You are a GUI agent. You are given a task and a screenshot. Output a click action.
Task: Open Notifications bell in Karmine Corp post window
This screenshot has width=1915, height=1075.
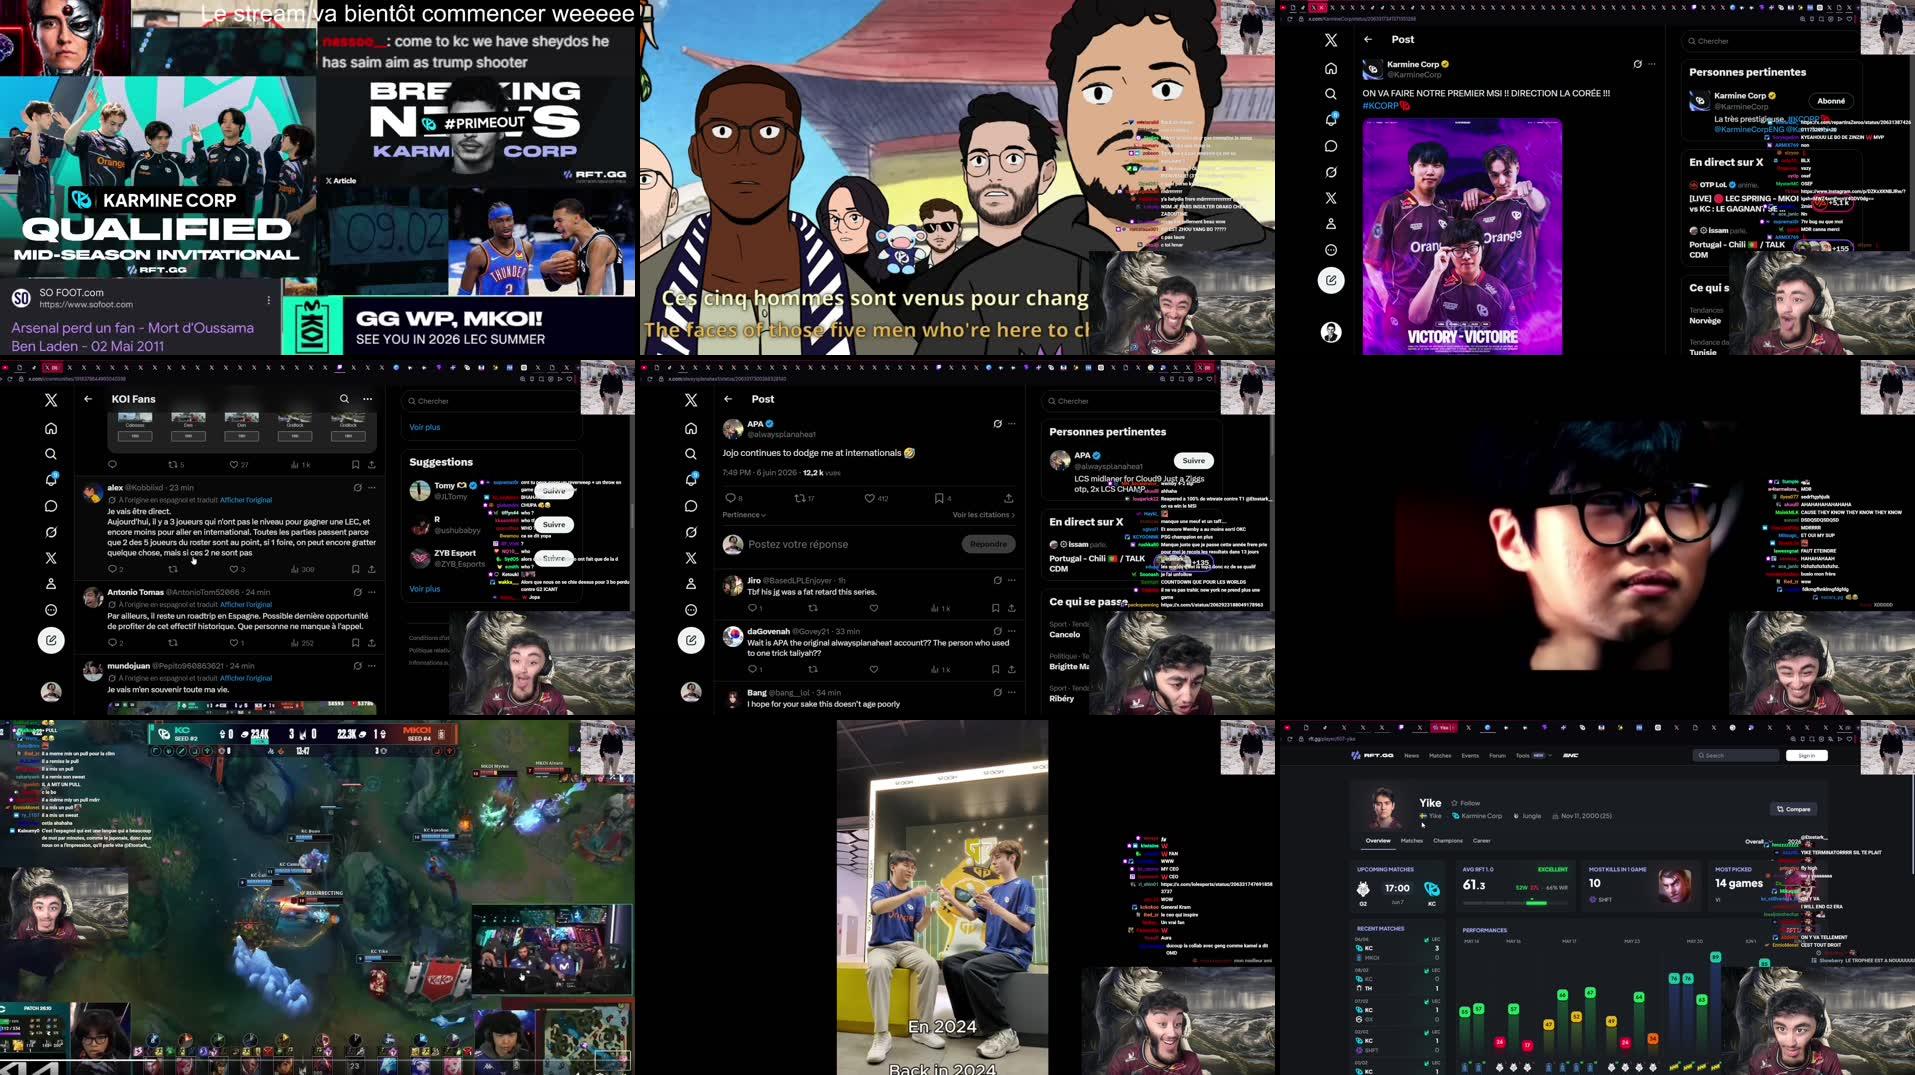point(1331,120)
